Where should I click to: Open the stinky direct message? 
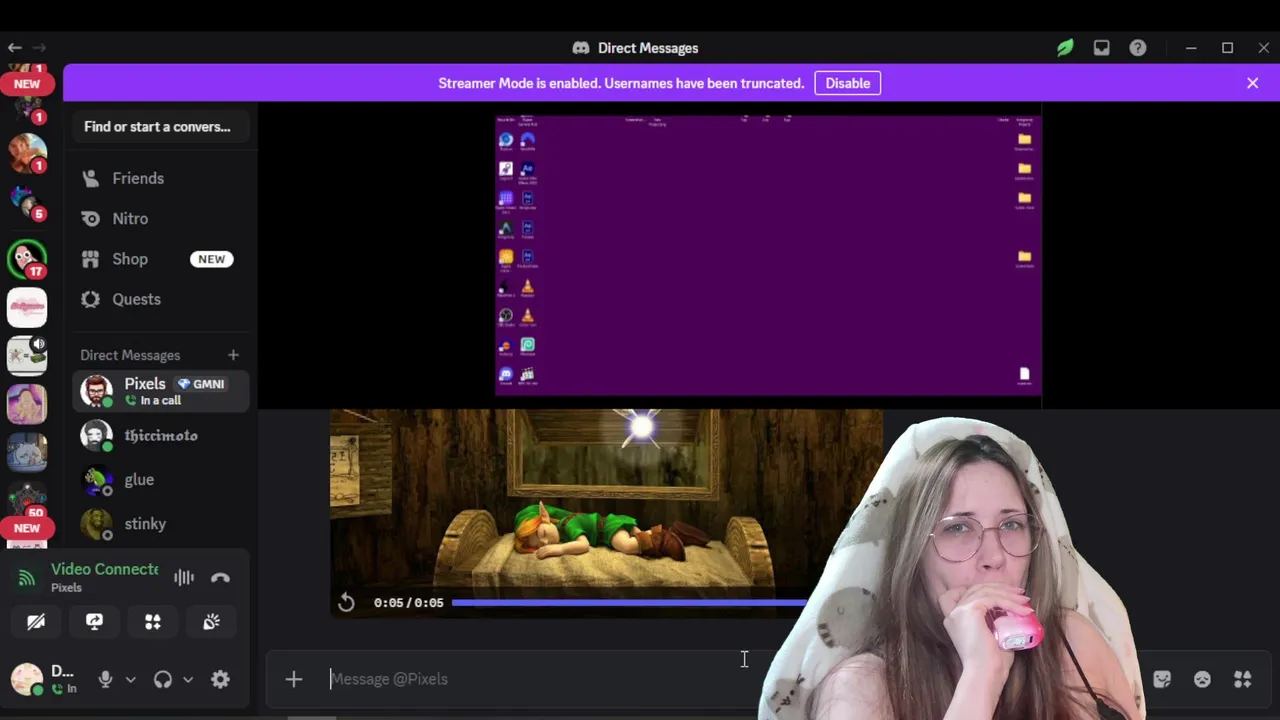click(x=160, y=524)
